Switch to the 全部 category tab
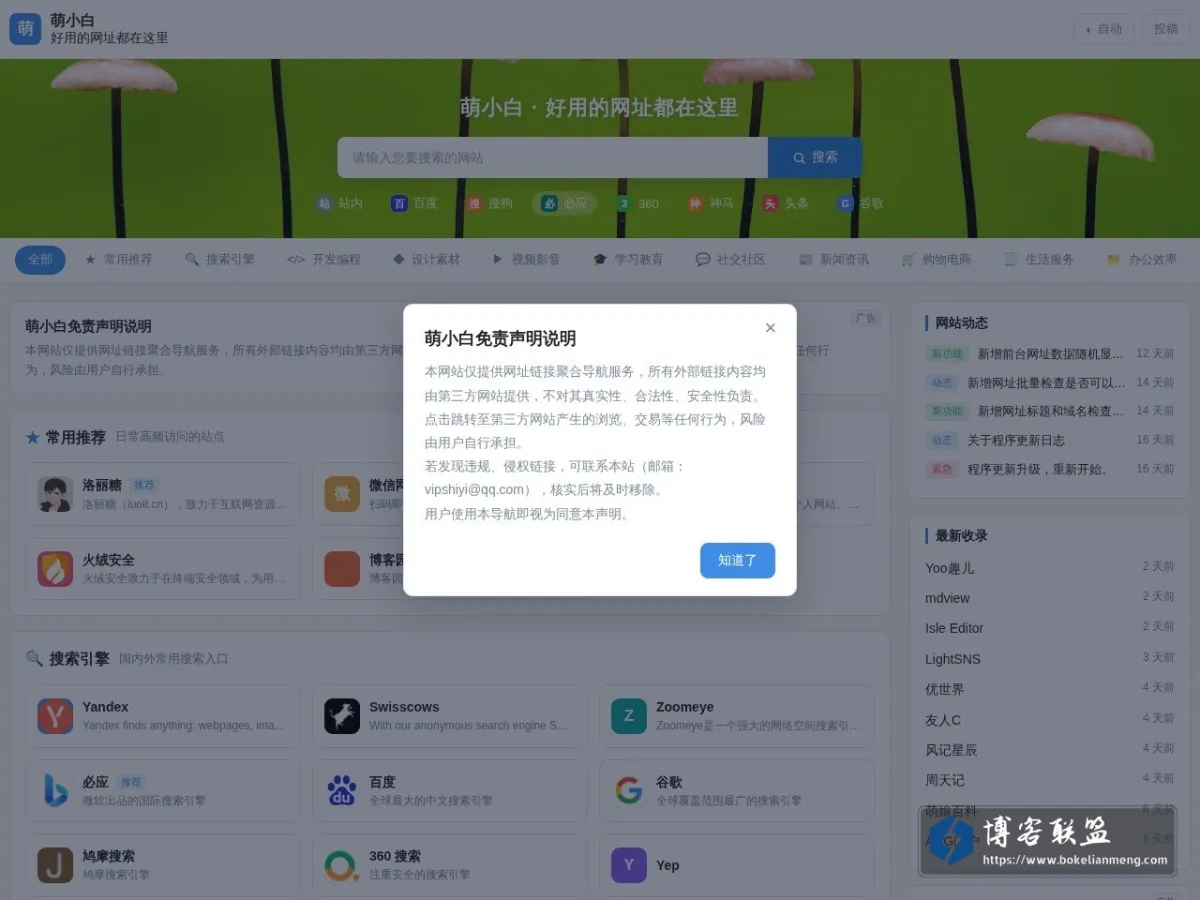Screen dimensions: 1200x900 coord(40,259)
